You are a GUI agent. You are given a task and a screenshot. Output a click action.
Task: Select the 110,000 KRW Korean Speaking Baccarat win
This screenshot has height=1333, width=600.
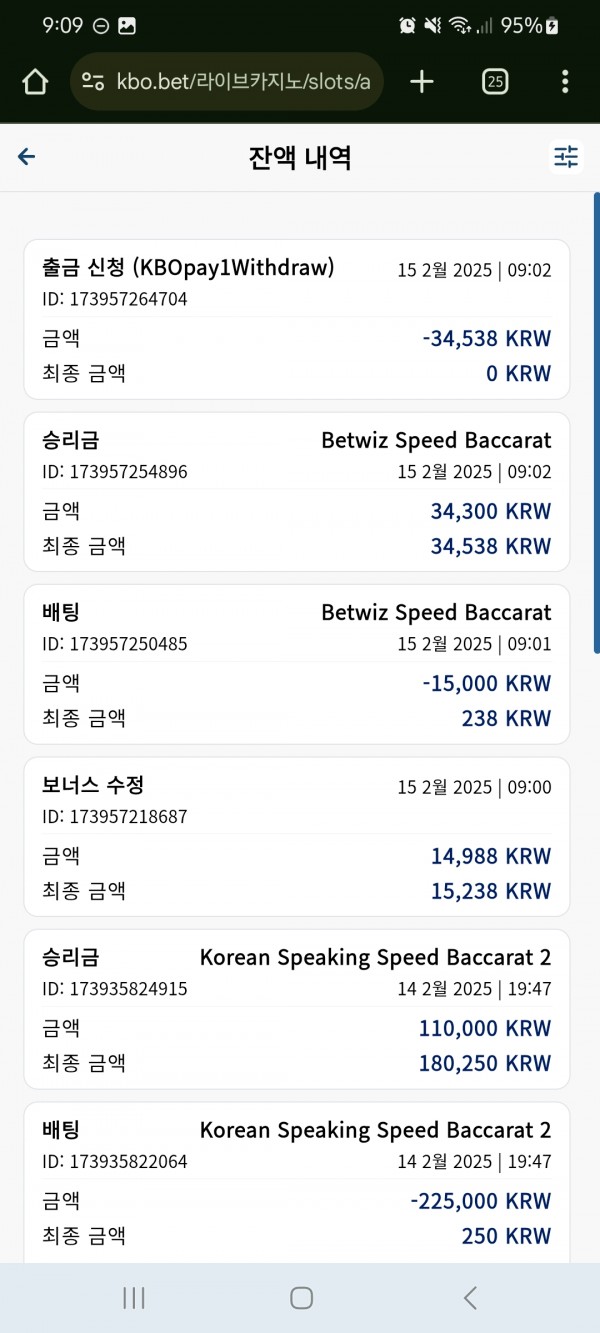pyautogui.click(x=297, y=1009)
